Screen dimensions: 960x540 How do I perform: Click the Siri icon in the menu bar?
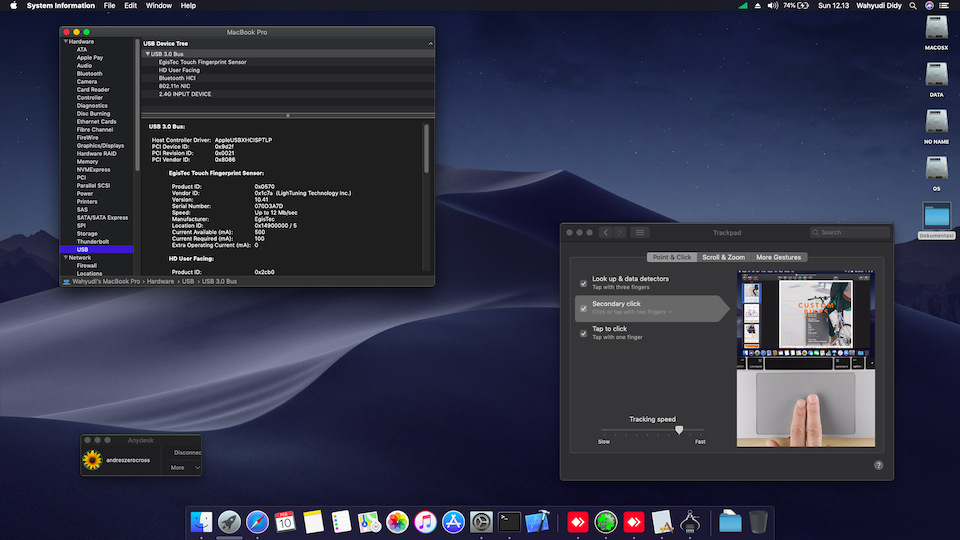(x=929, y=6)
